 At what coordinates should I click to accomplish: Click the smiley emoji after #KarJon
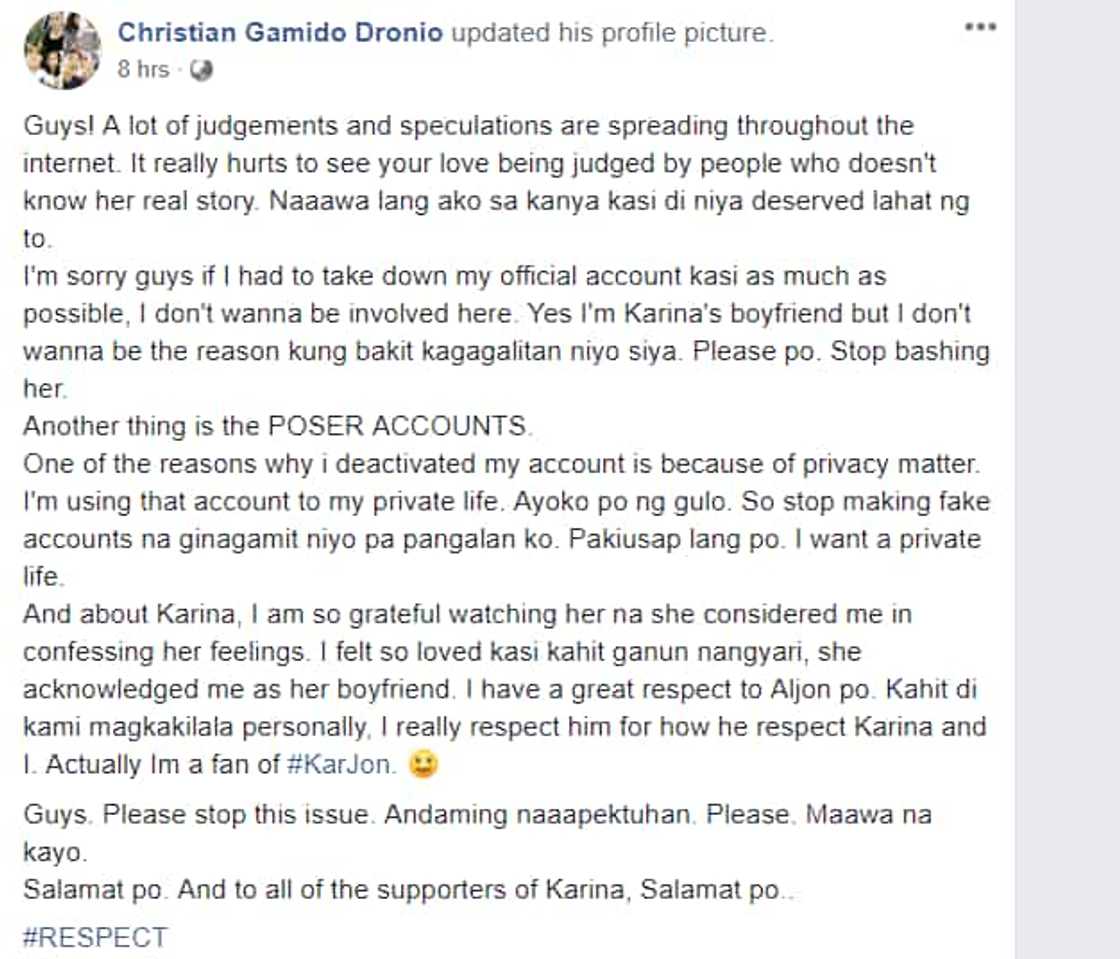tap(425, 765)
